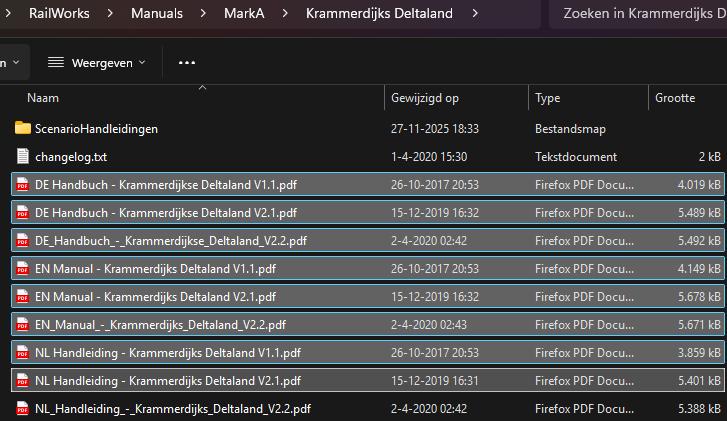Select EN Manual - Krammerdijks Deltaland V1.1.pdf name

156,269
